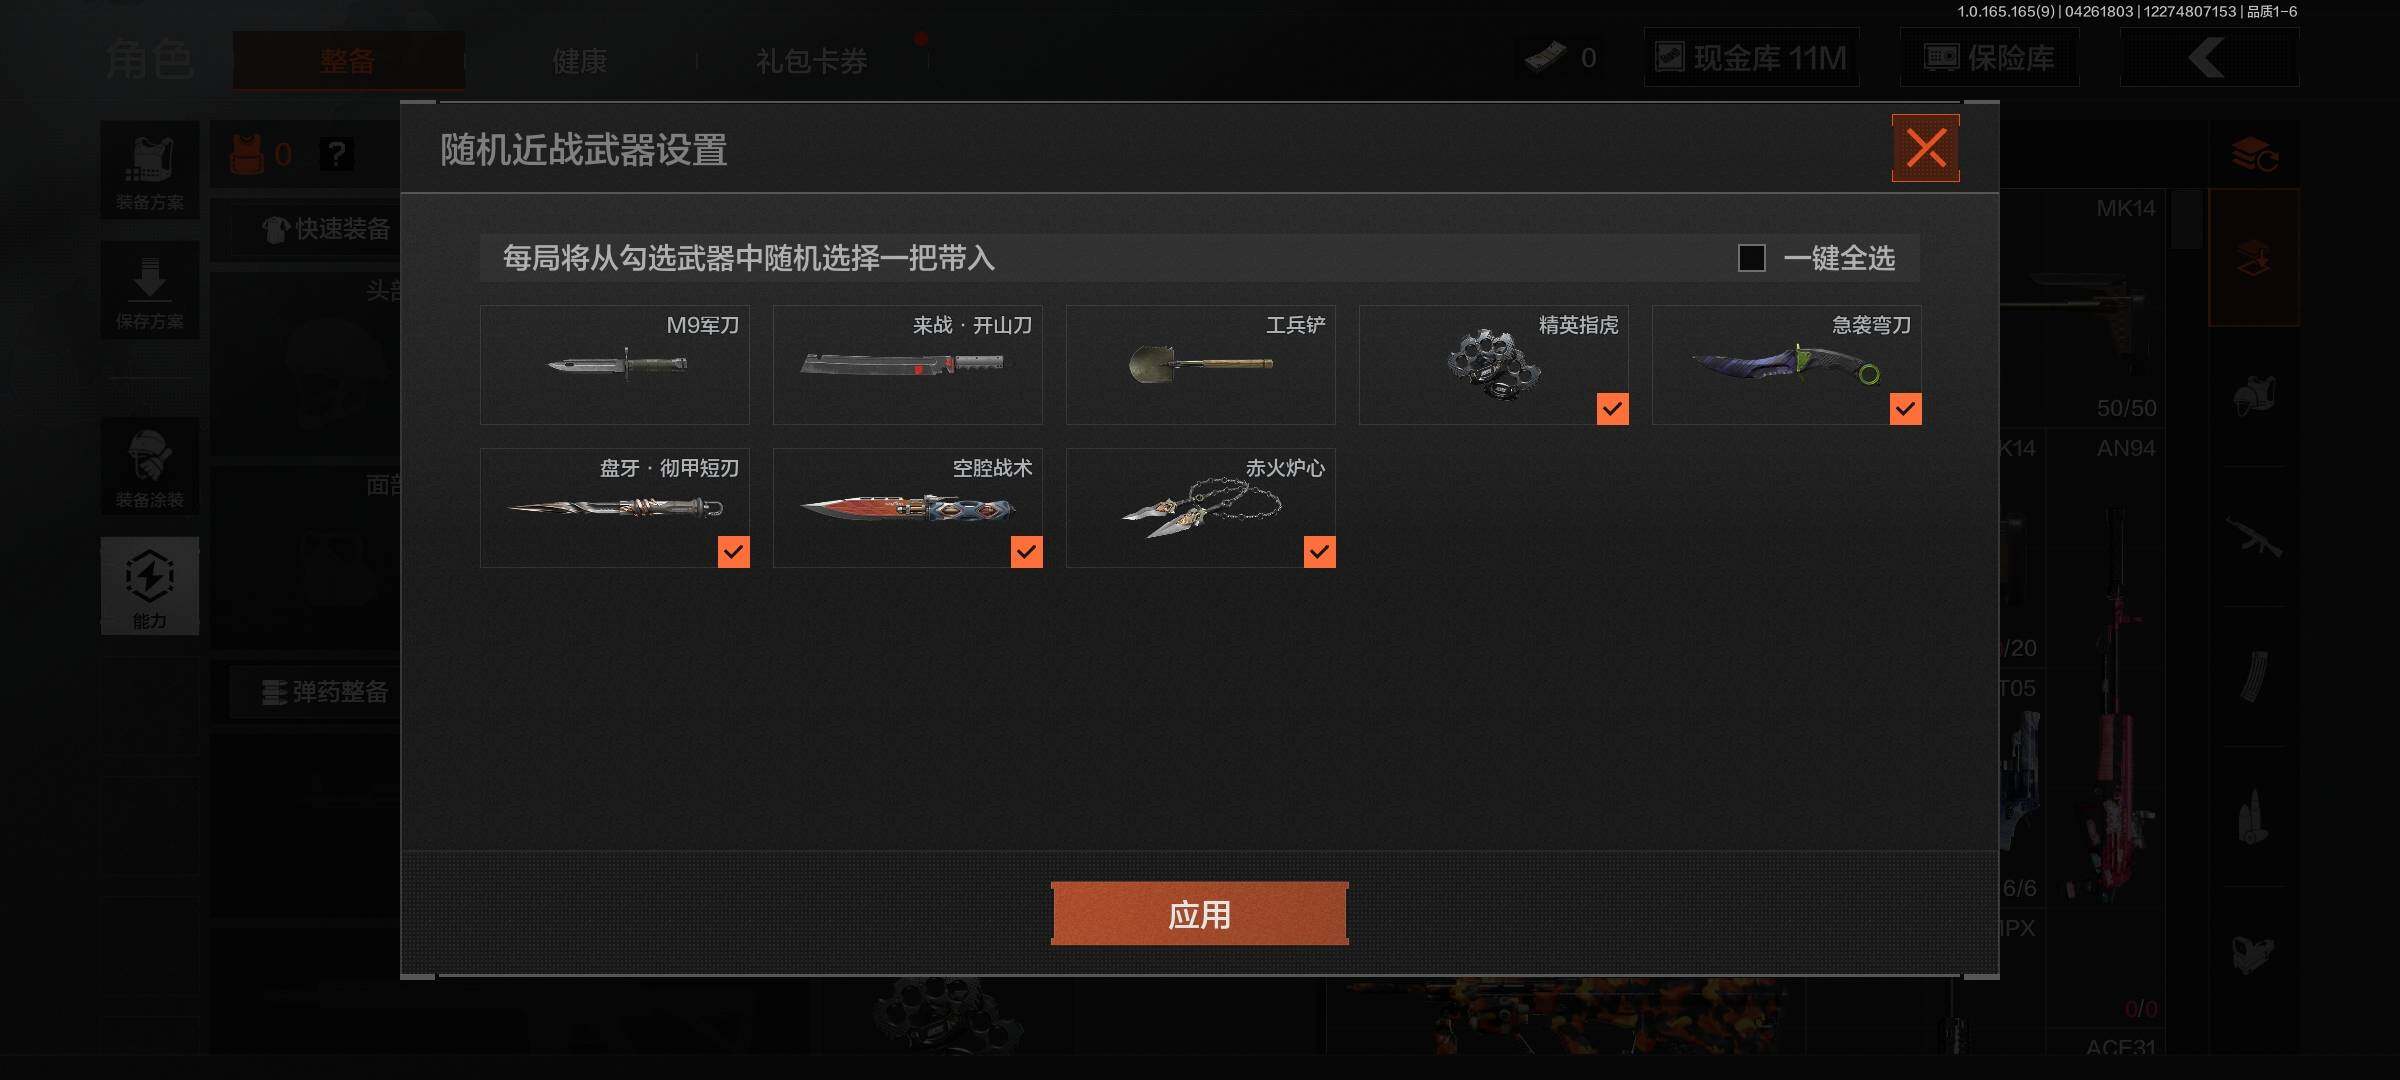
Task: Uncheck the 赤火炉心 checkbox
Action: 1319,551
